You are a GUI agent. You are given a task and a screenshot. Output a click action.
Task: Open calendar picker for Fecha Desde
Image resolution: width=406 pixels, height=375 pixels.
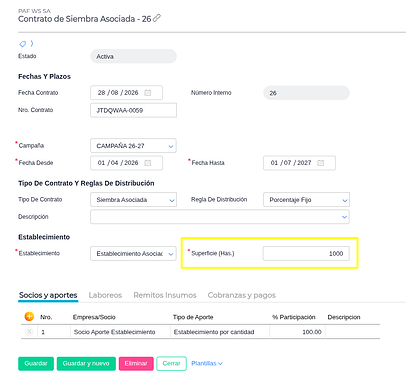click(x=147, y=163)
